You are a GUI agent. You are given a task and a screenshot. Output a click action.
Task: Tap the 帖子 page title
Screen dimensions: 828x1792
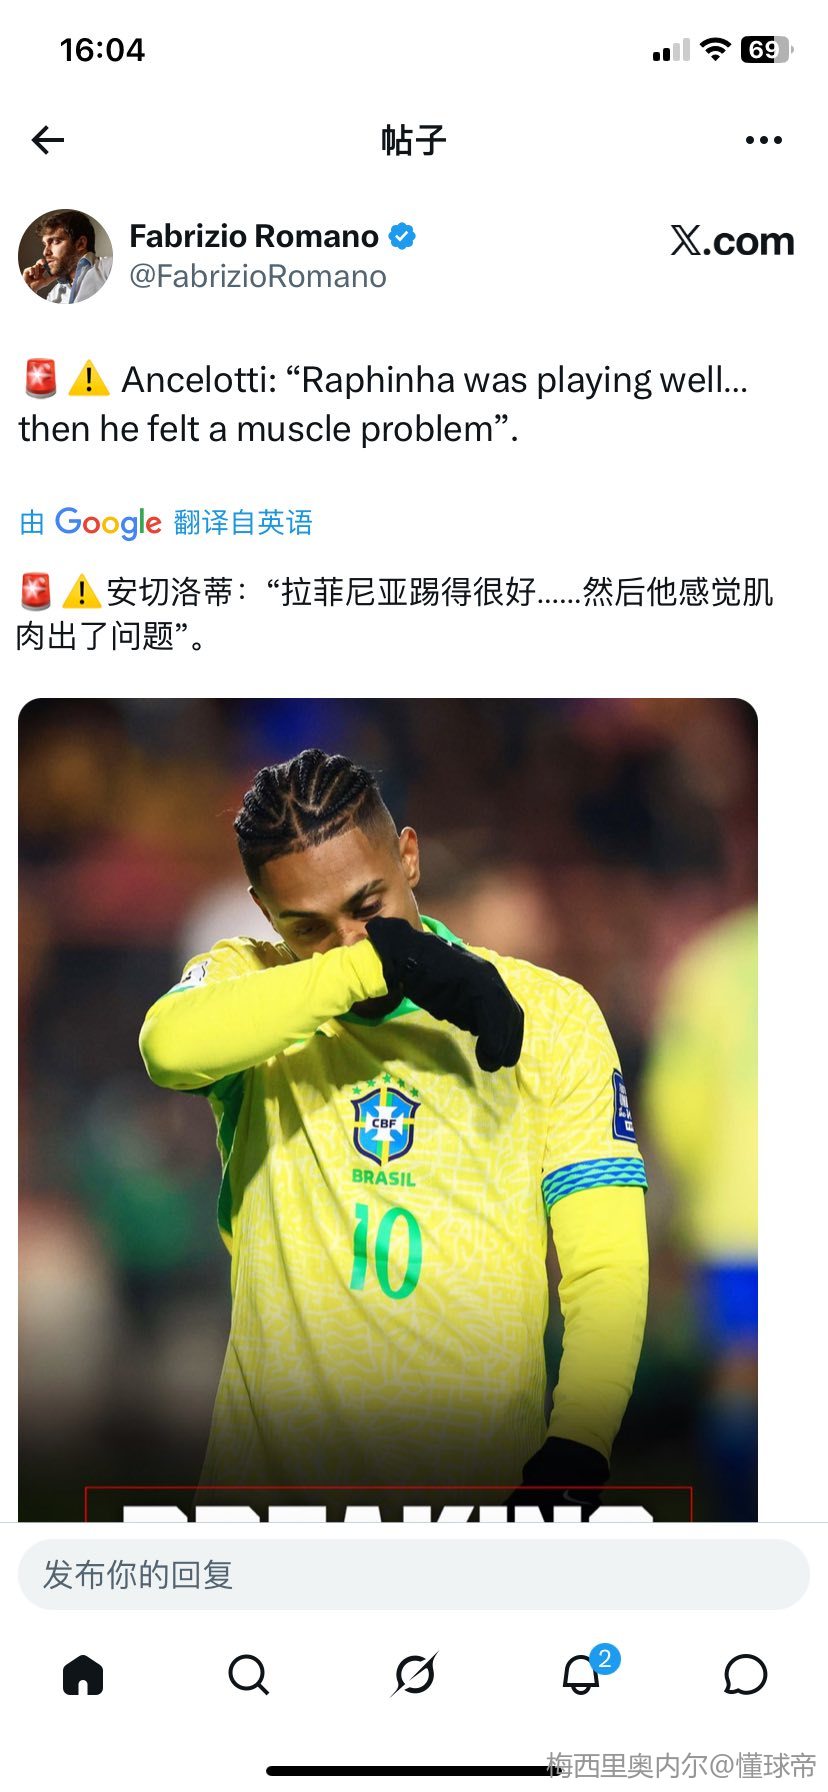pyautogui.click(x=413, y=140)
